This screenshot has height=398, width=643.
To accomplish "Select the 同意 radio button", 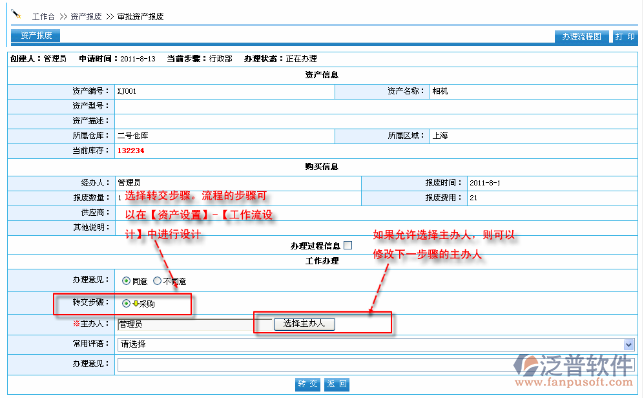I will coord(126,281).
